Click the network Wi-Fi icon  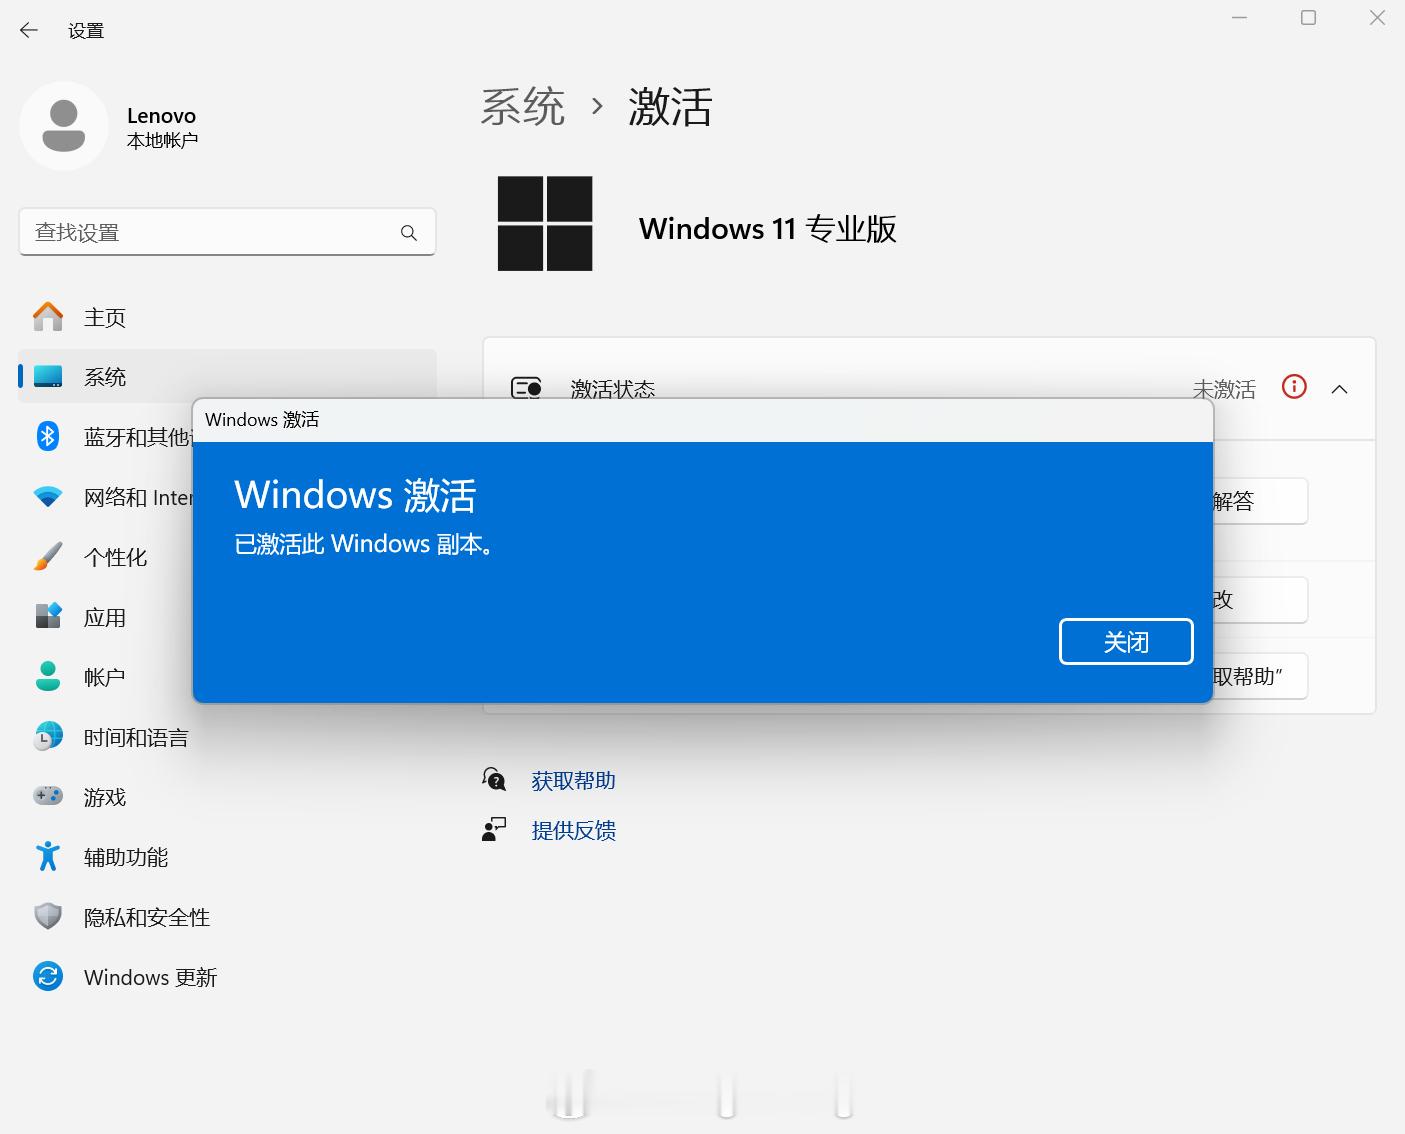(48, 497)
